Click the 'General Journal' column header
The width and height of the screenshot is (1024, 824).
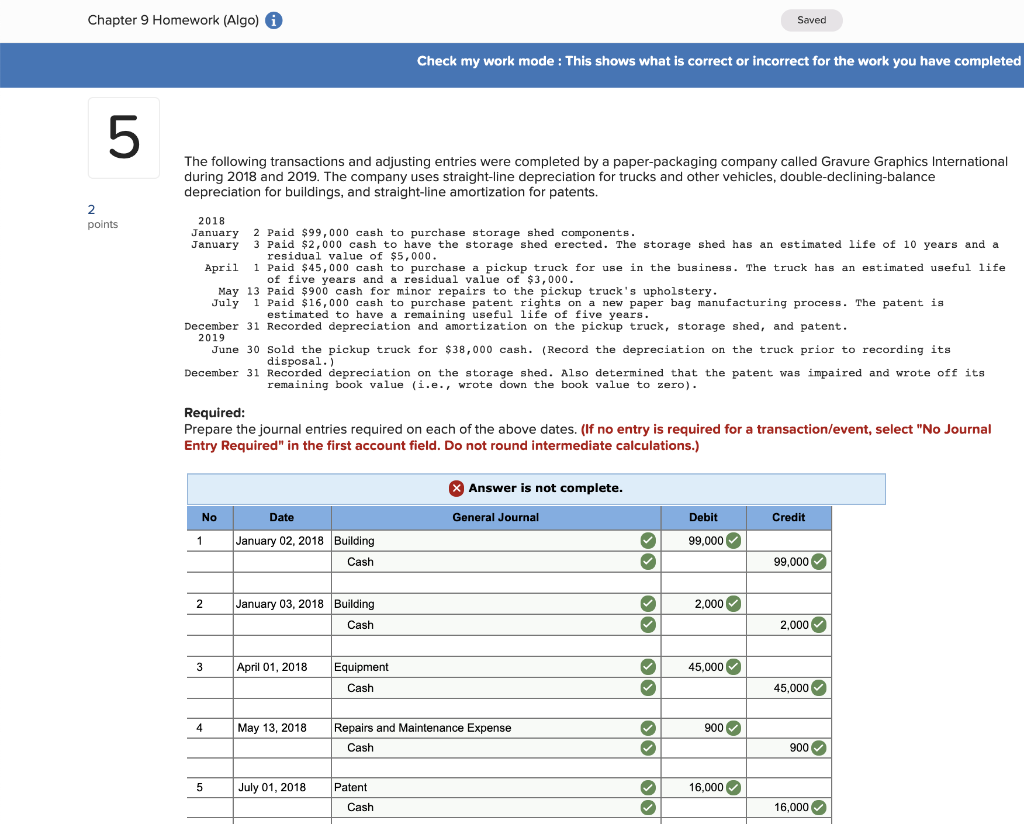click(496, 517)
